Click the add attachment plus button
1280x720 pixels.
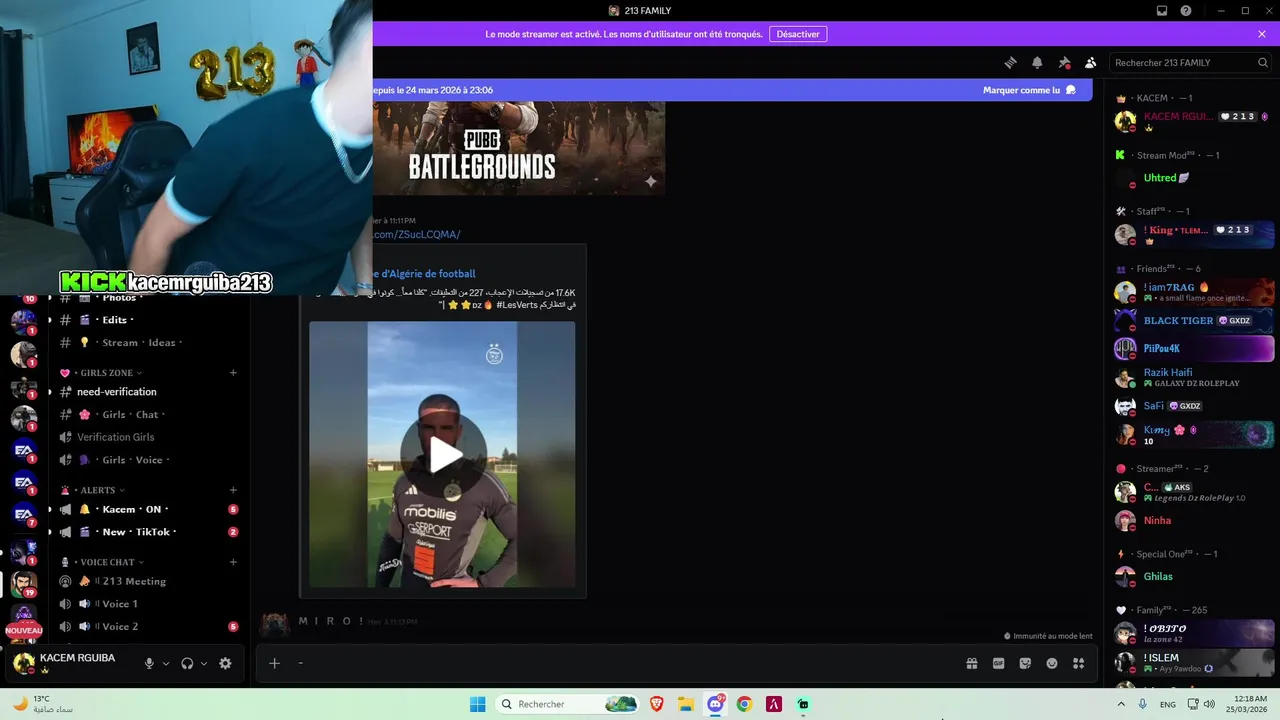pyautogui.click(x=274, y=663)
